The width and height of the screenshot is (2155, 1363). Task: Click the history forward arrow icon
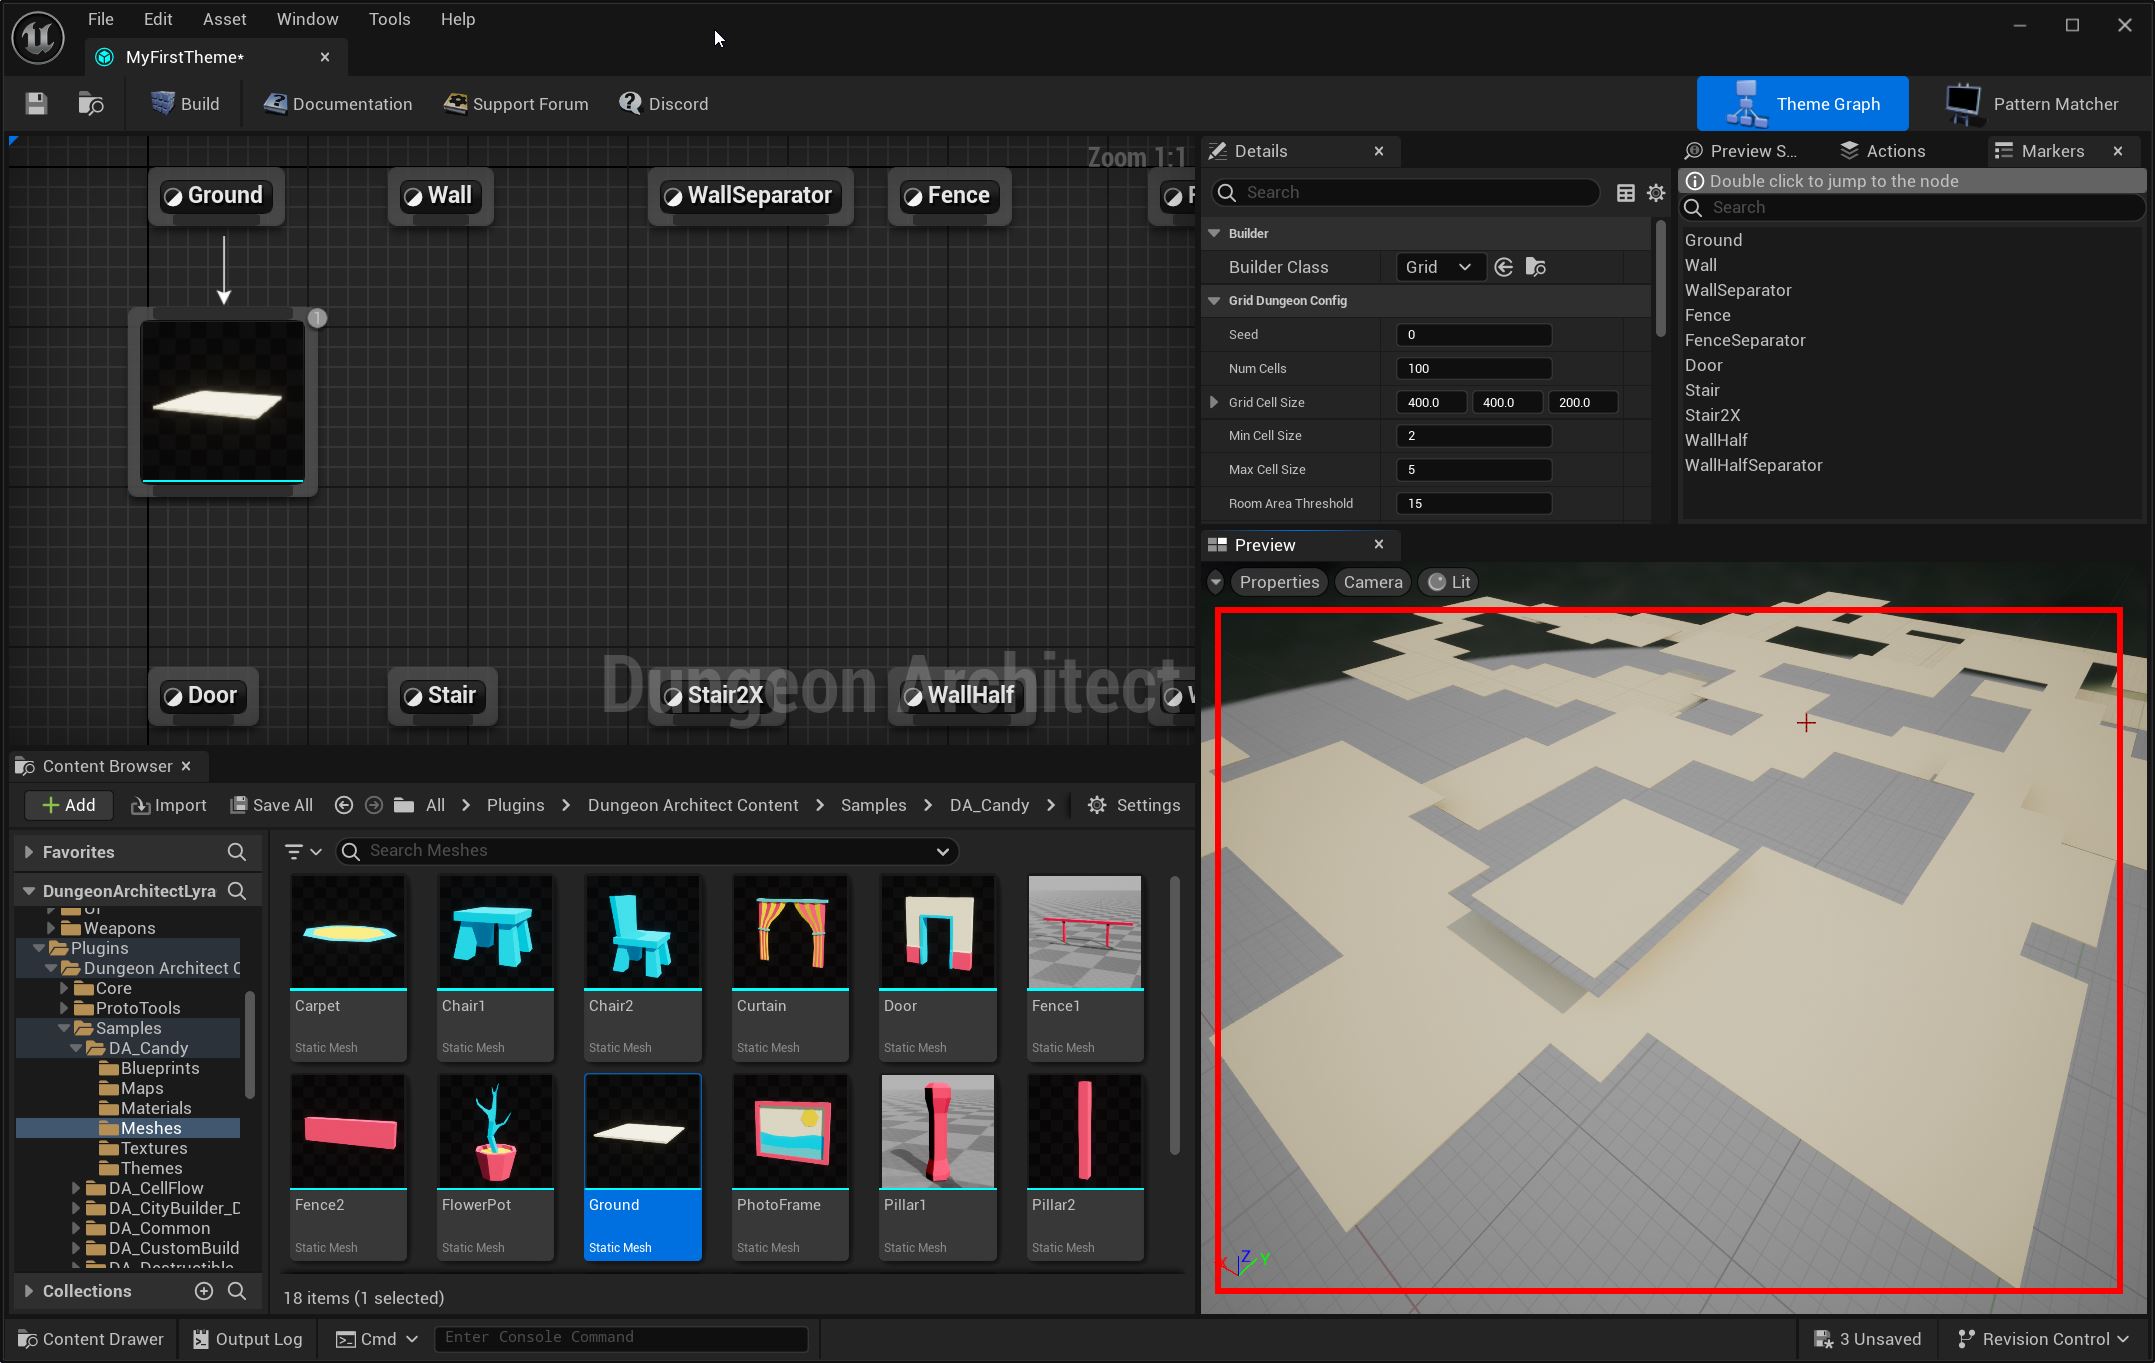[374, 805]
